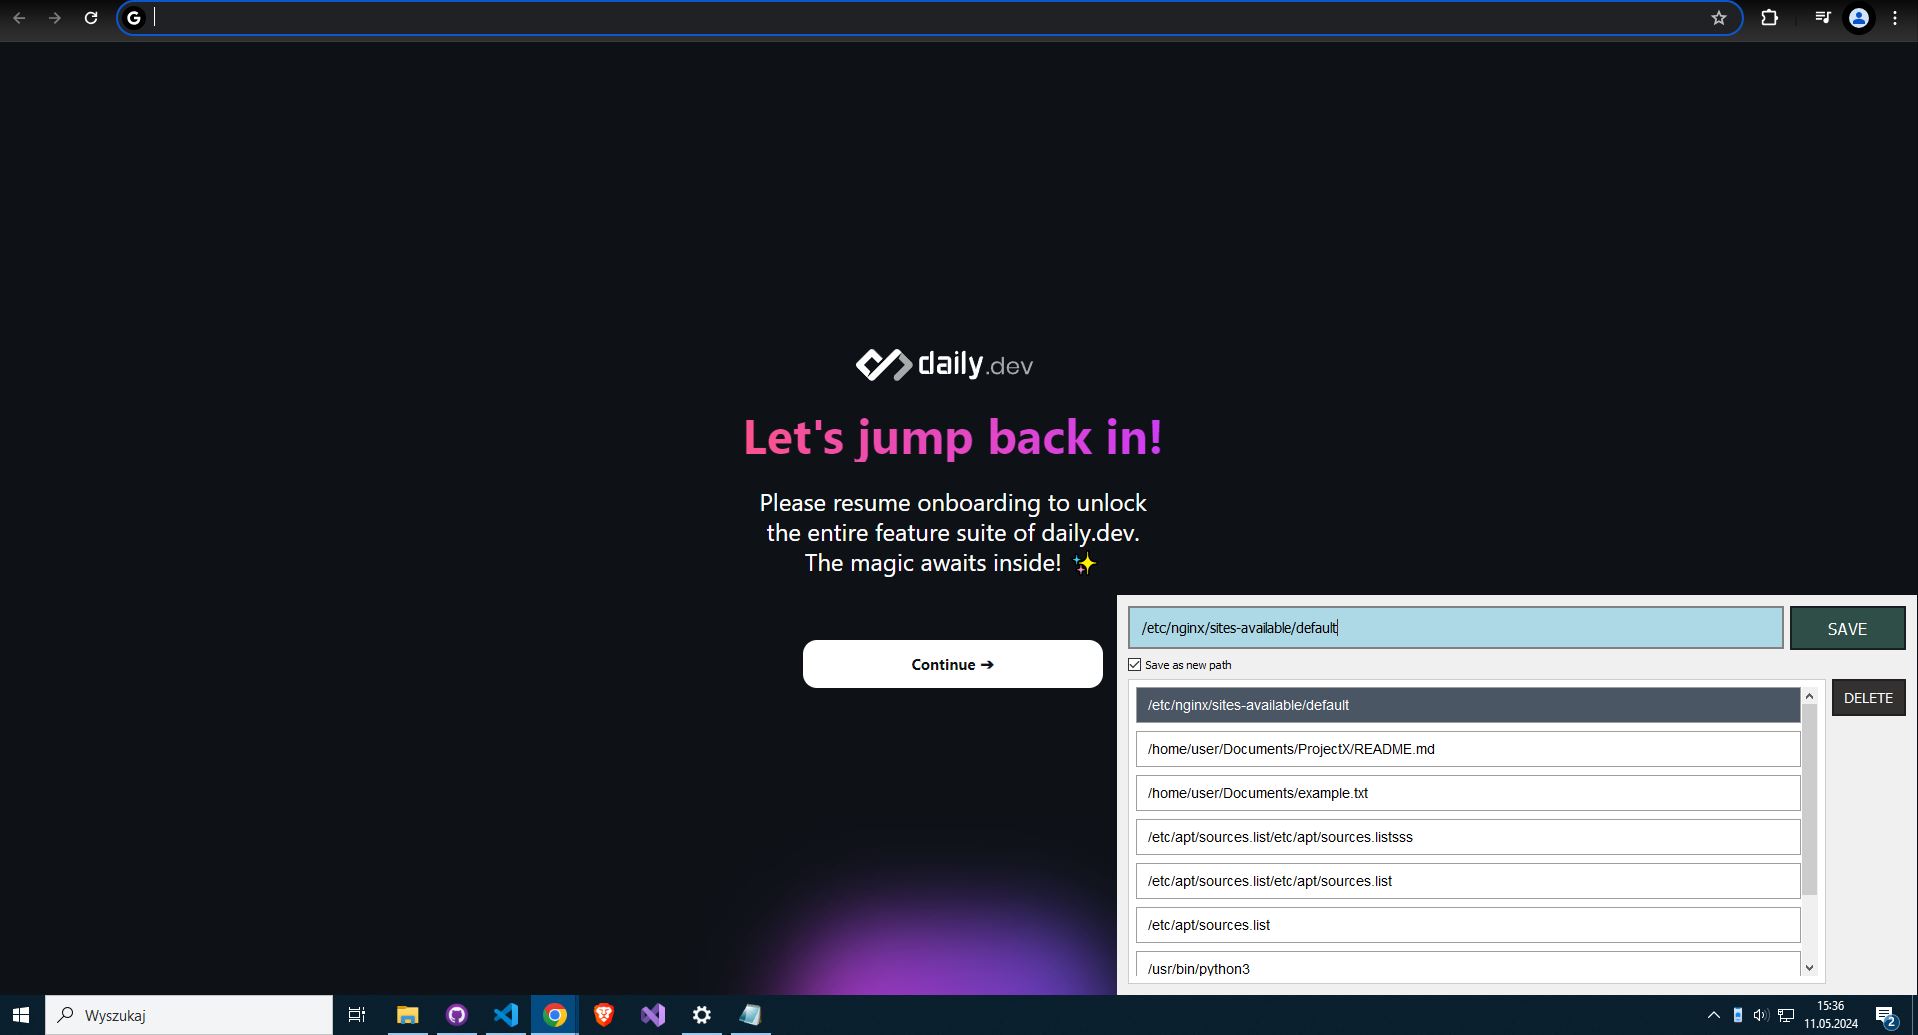
Task: Open the taskbar clock and date
Action: (x=1831, y=1015)
